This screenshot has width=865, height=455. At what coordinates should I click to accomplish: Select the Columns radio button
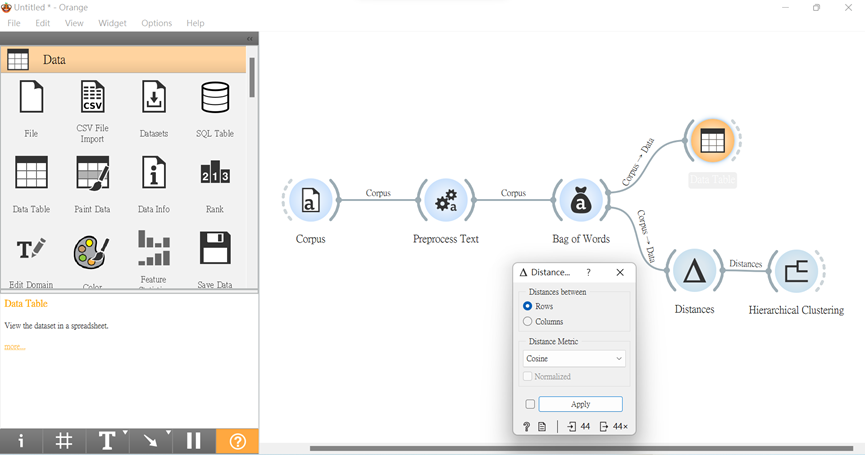pos(527,322)
